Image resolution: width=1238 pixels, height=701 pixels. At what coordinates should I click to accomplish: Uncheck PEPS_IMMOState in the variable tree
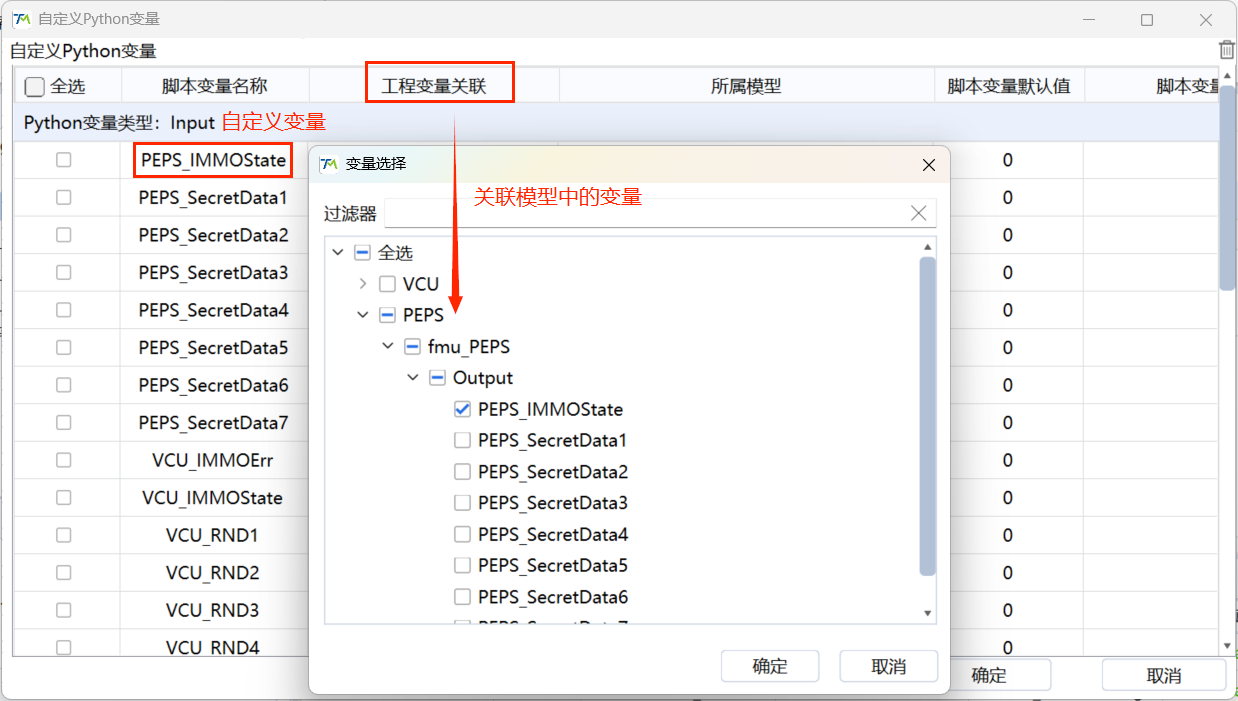pyautogui.click(x=462, y=409)
